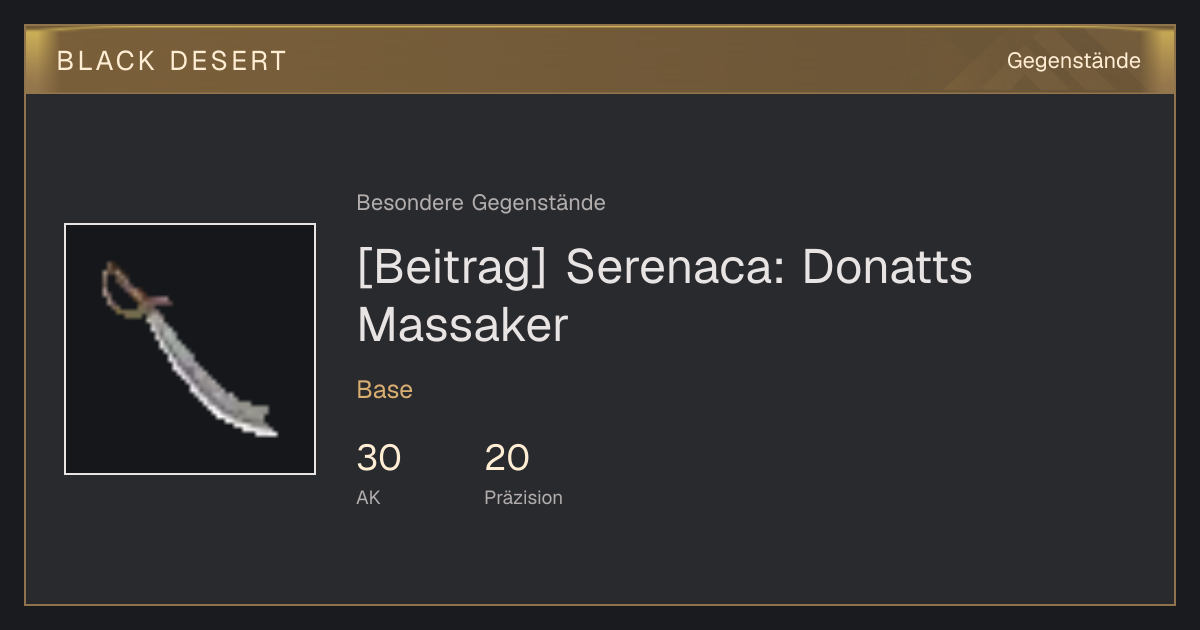1200x630 pixels.
Task: Click the word DESERT in the header
Action: pos(229,61)
